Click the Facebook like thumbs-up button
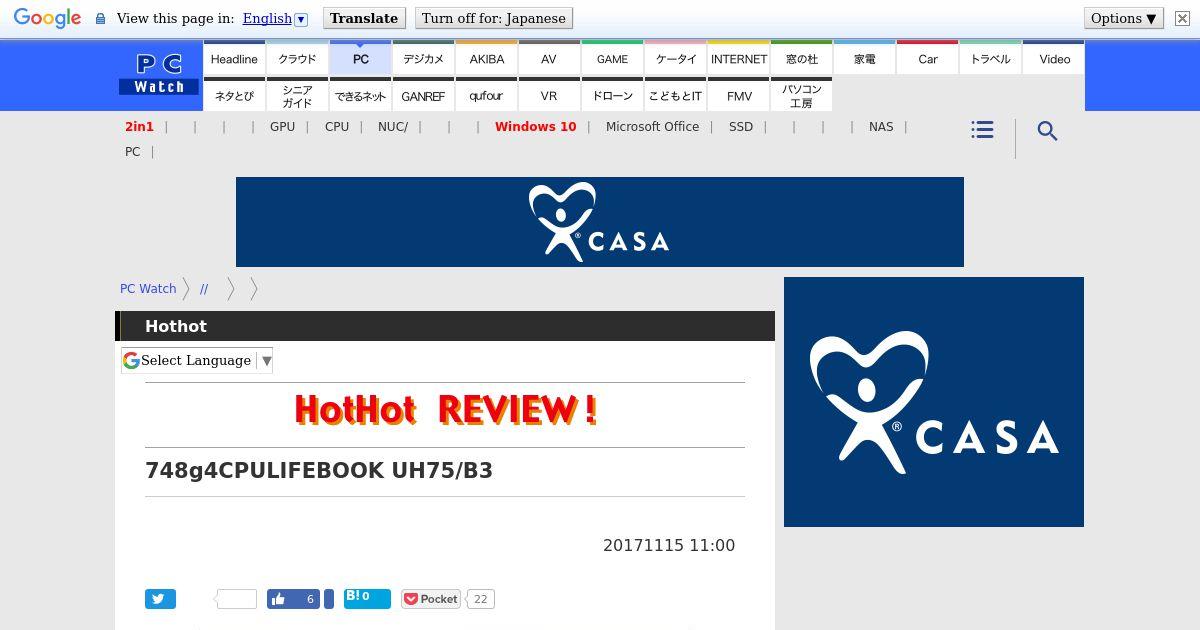Screen dimensions: 1200x630 (292, 599)
